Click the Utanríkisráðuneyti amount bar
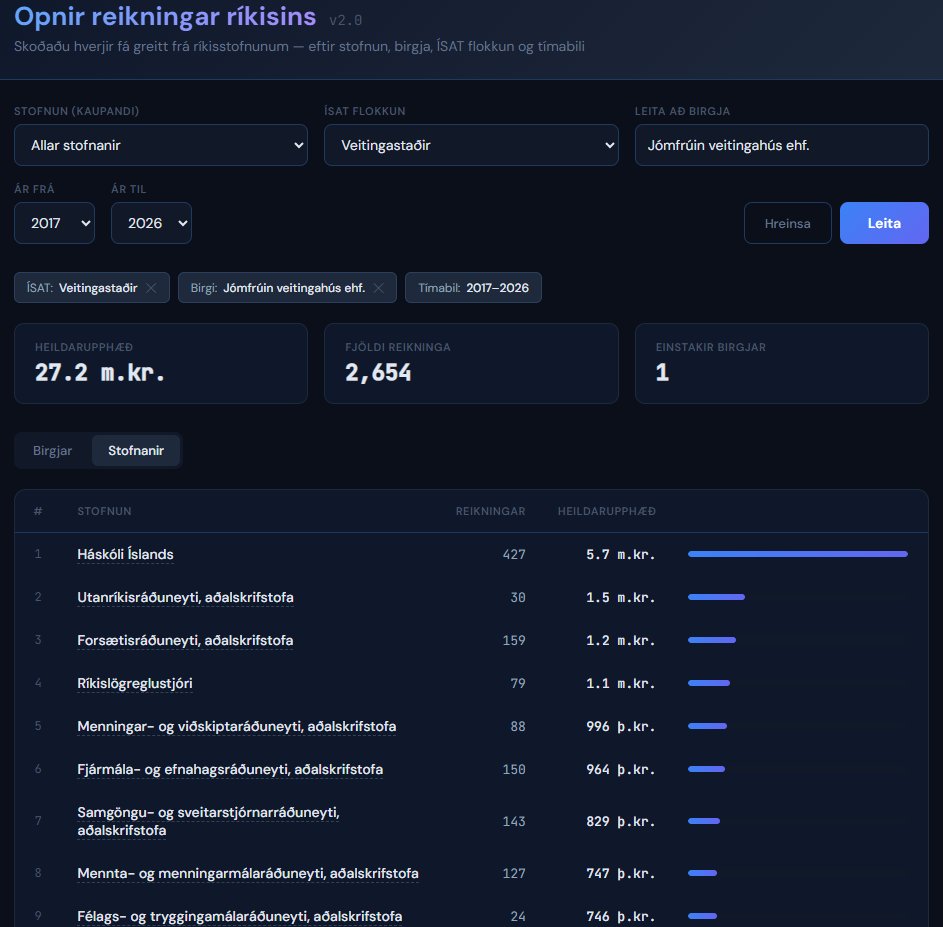Image resolution: width=943 pixels, height=927 pixels. pos(716,597)
